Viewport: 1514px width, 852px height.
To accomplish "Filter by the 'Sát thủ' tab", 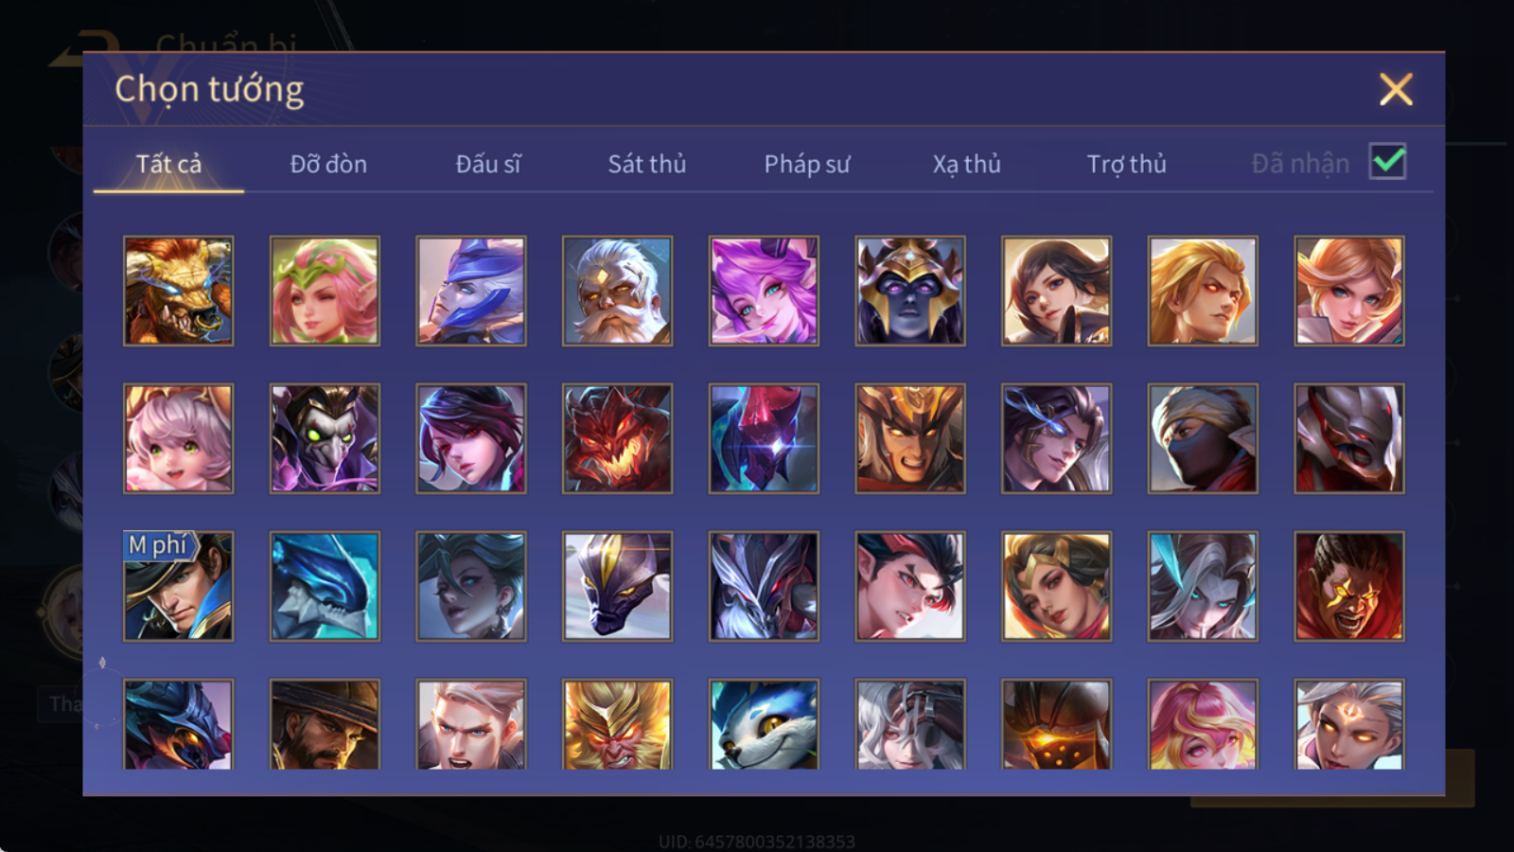I will tap(647, 164).
